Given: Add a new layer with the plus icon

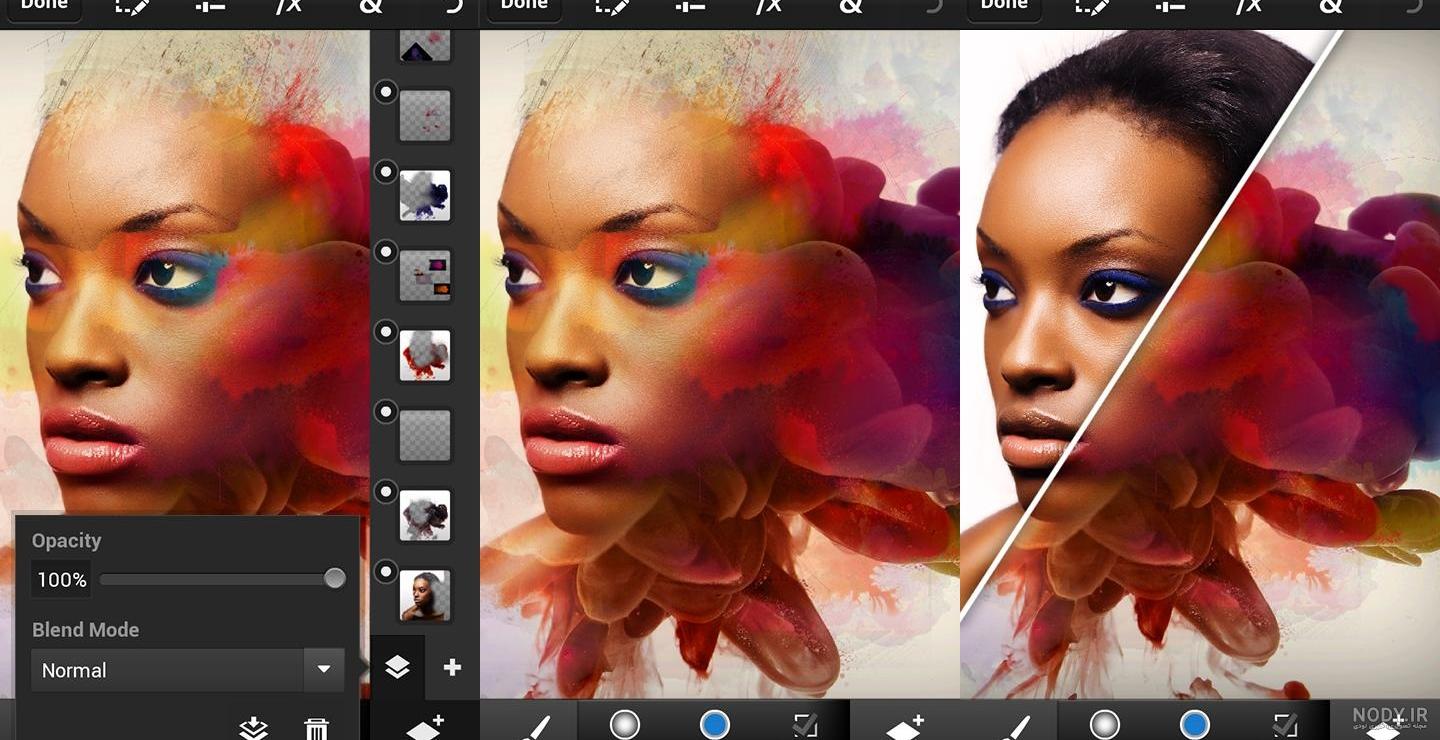Looking at the screenshot, I should (x=452, y=667).
